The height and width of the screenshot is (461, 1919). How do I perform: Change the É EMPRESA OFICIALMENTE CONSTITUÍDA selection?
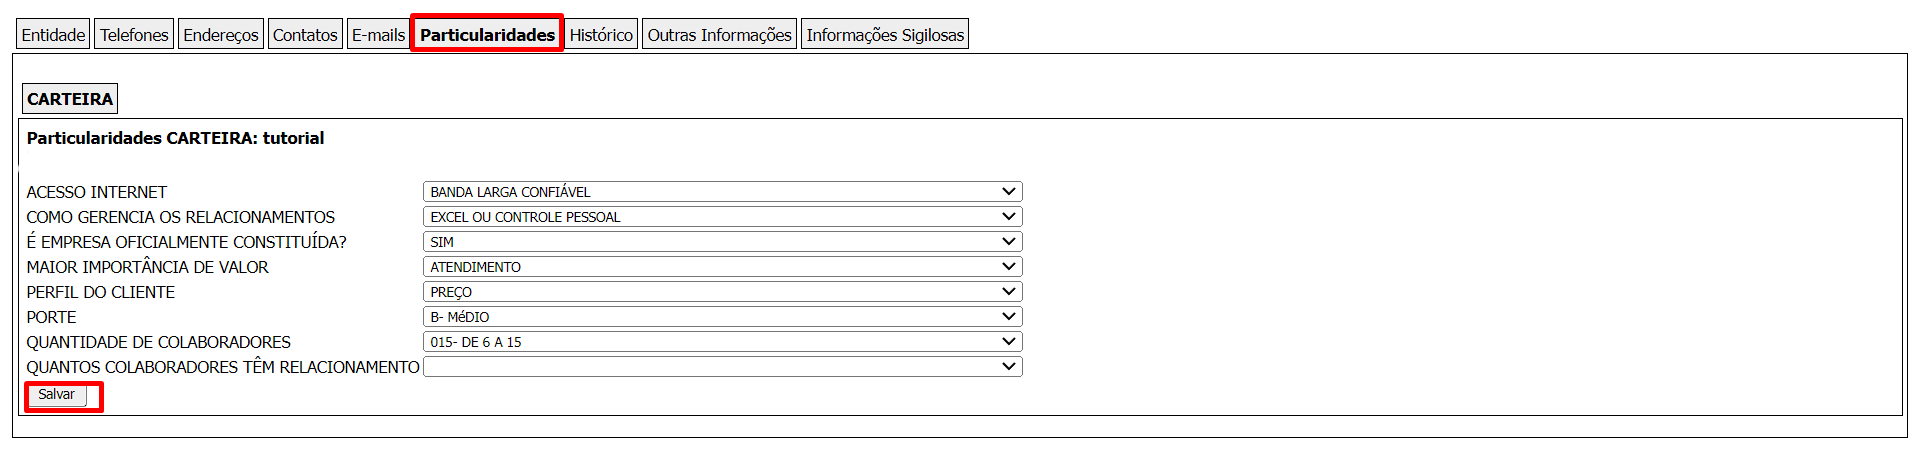pos(722,242)
